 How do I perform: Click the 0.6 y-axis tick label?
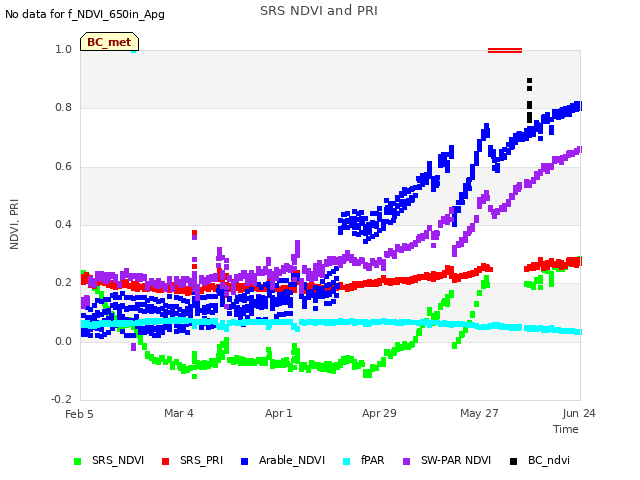click(x=63, y=167)
